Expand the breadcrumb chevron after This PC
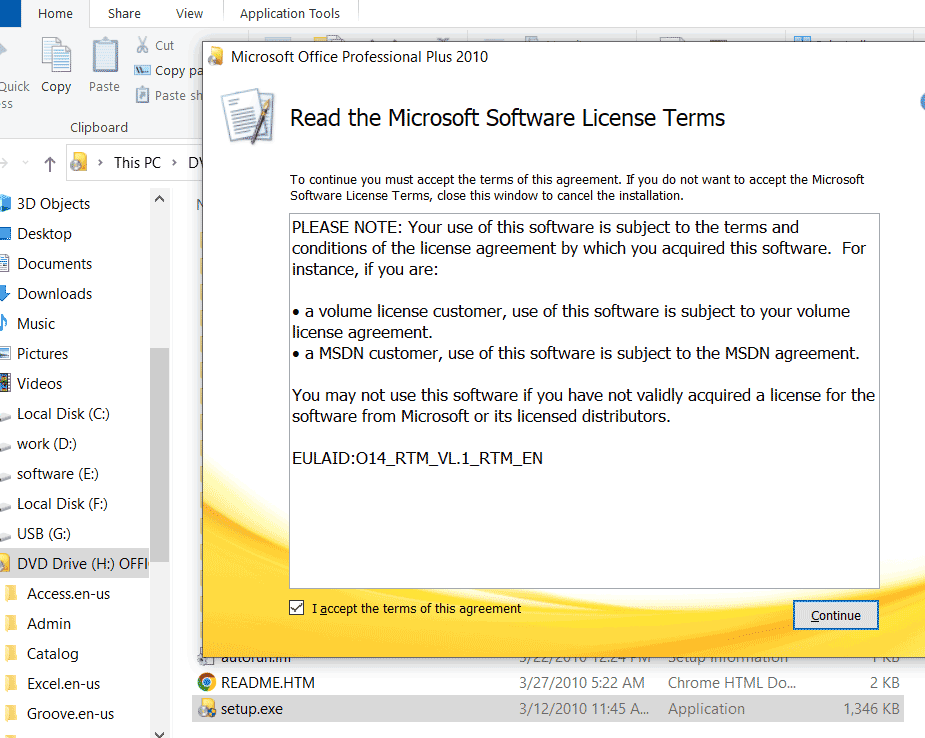 (174, 162)
